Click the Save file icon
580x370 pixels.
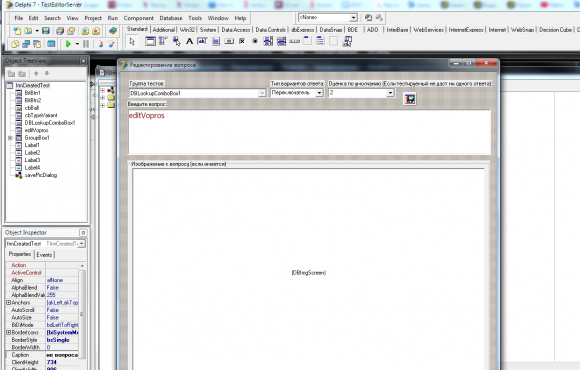pyautogui.click(x=45, y=31)
